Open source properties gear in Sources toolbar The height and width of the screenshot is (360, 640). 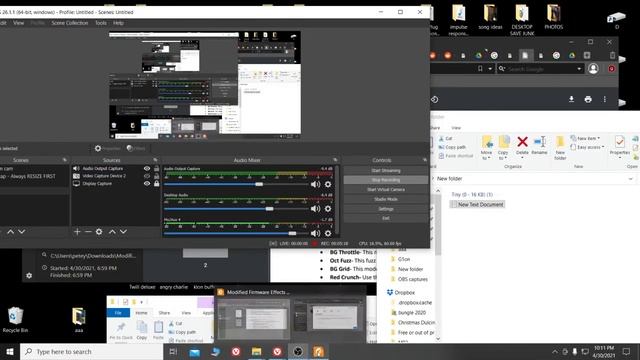(x=99, y=231)
